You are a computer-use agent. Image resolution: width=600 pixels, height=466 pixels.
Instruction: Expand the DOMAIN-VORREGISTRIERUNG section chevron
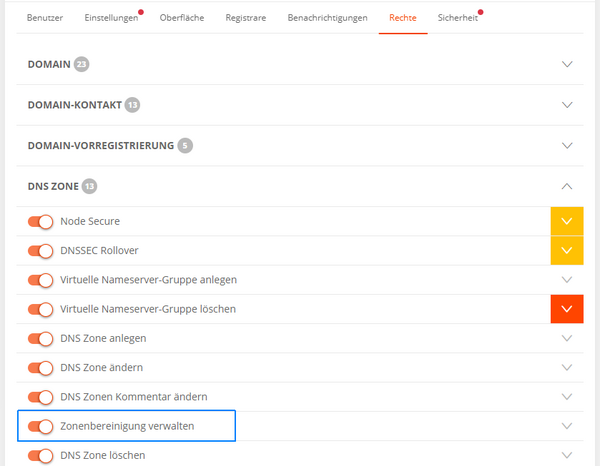click(x=567, y=145)
